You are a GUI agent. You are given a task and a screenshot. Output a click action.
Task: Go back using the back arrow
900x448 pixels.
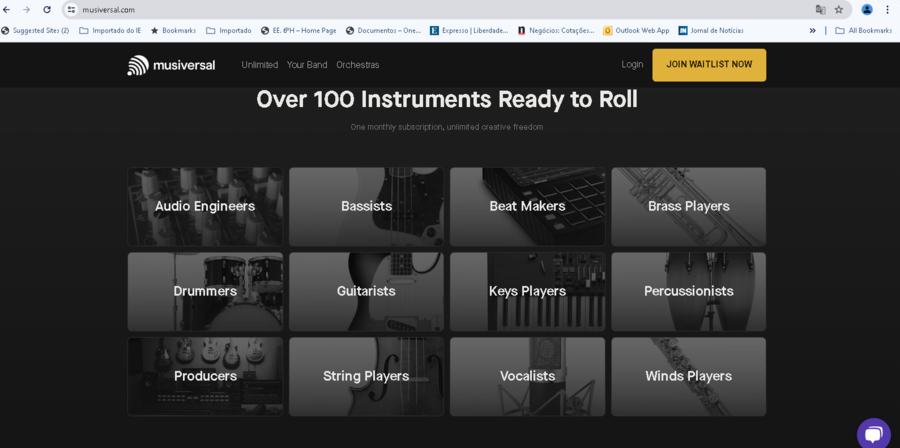click(8, 10)
